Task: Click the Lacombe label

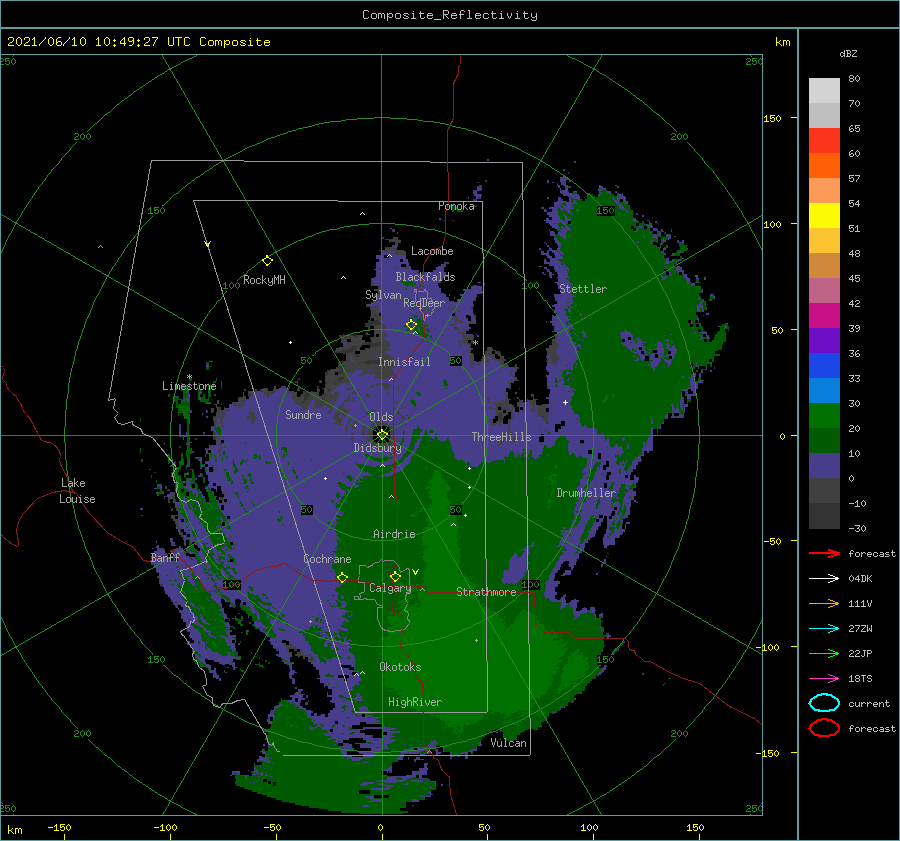Action: [432, 251]
